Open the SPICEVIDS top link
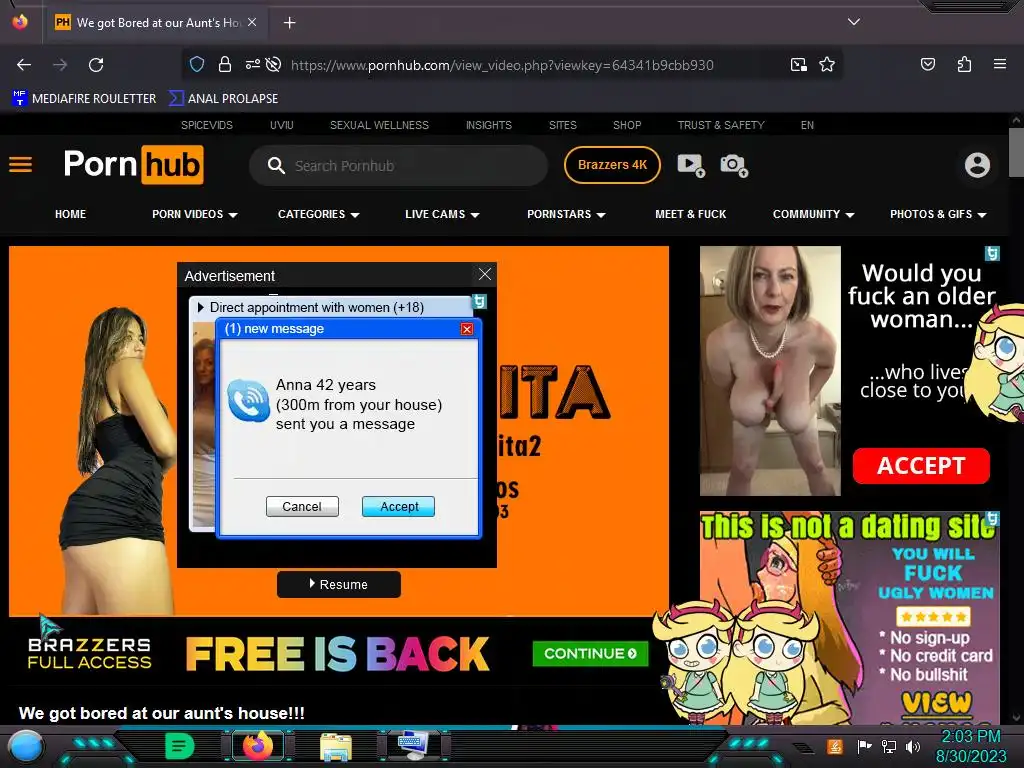Image resolution: width=1024 pixels, height=768 pixels. pos(206,125)
